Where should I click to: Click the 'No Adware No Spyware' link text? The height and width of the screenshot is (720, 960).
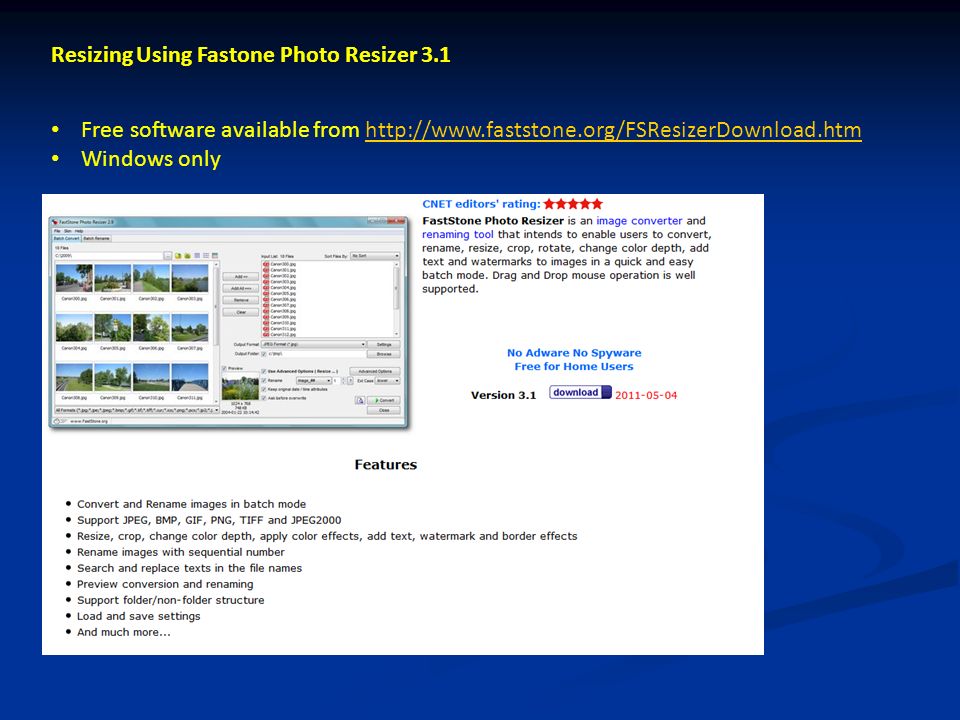tap(574, 353)
